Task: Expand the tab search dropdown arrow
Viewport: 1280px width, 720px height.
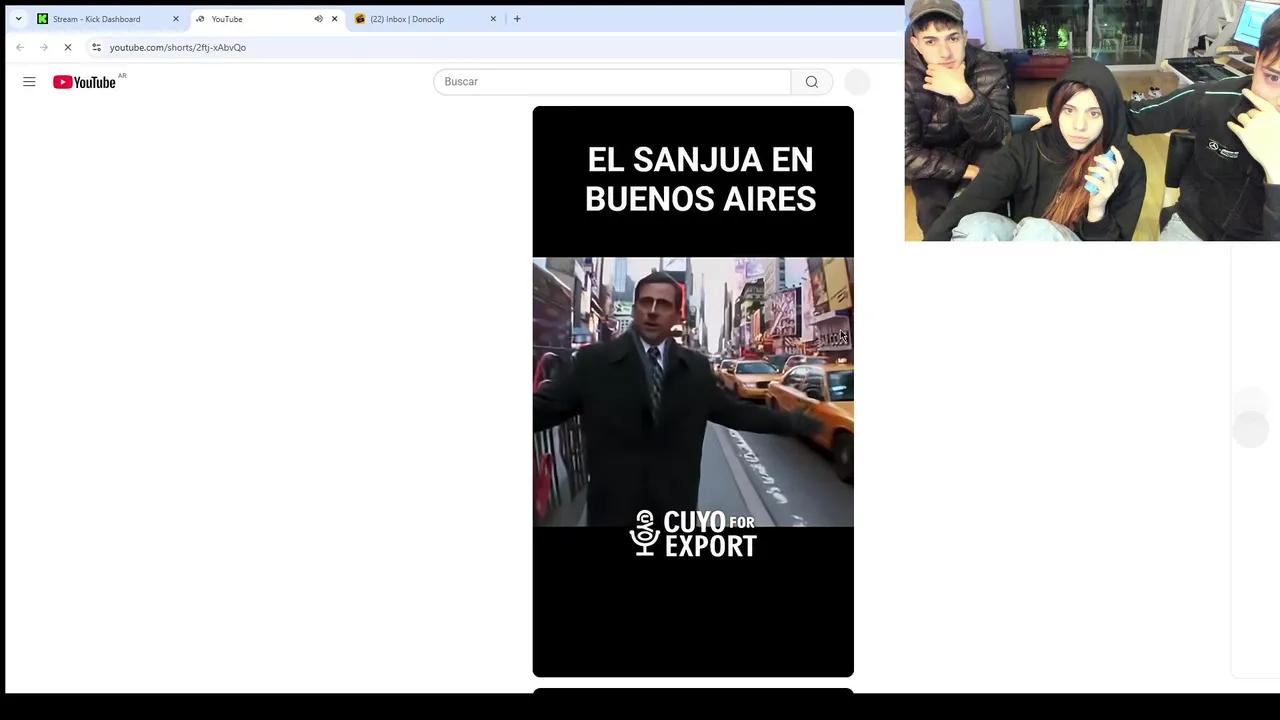Action: point(18,19)
